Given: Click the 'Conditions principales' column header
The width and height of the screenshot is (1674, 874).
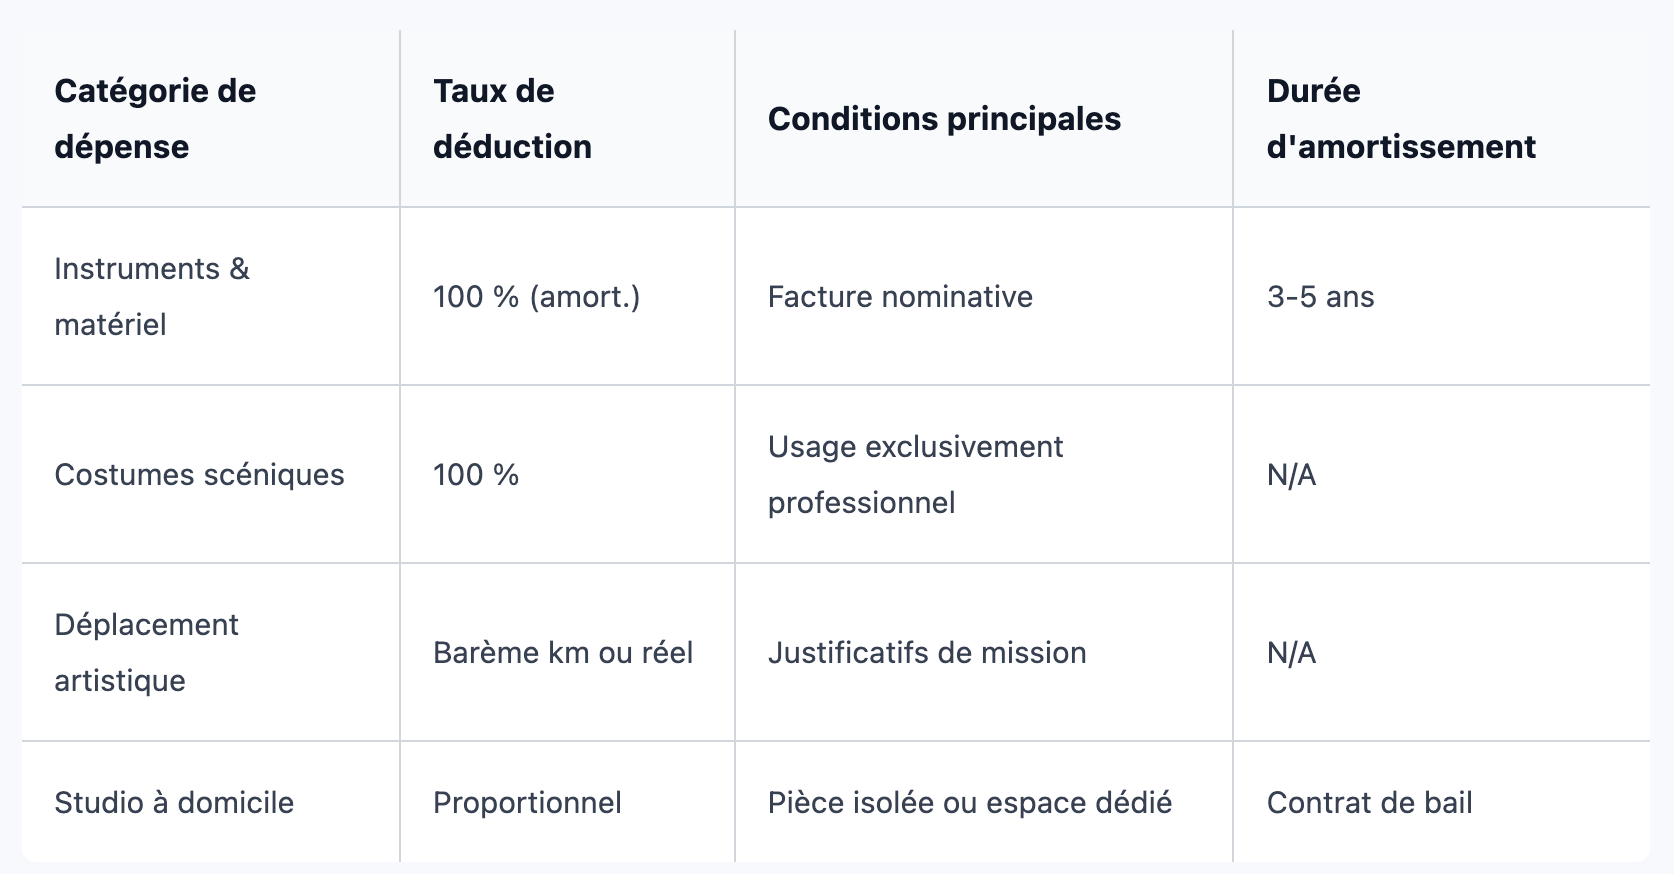Looking at the screenshot, I should click(x=984, y=119).
